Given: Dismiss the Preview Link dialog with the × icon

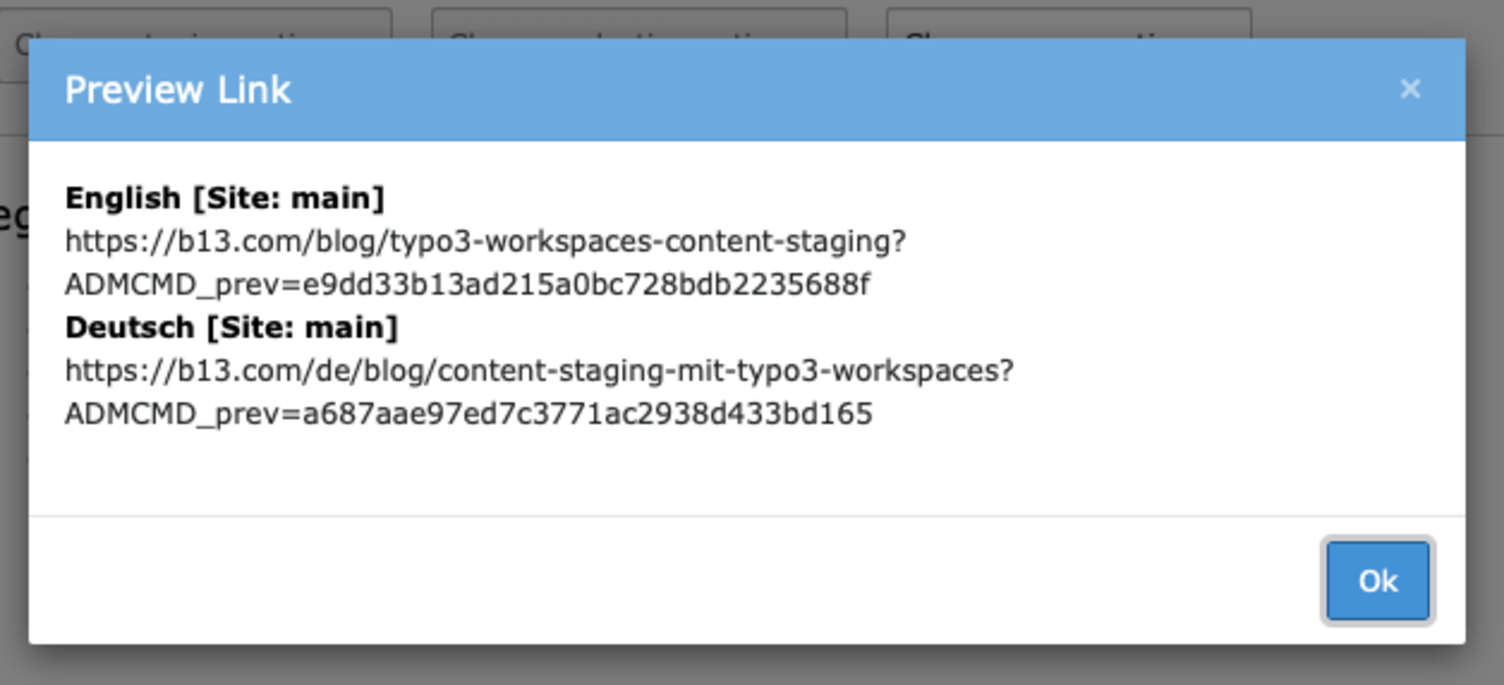Looking at the screenshot, I should point(1410,89).
